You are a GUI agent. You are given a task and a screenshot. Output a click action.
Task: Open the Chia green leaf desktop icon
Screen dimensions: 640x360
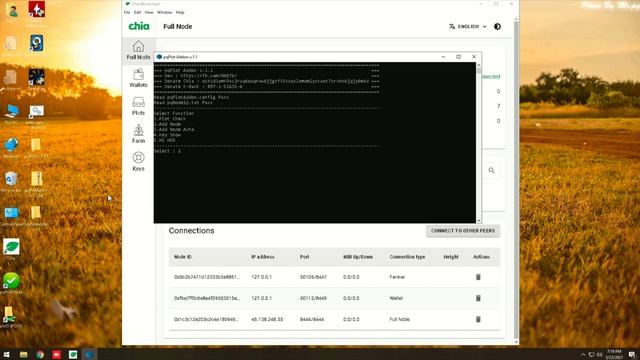[11, 249]
